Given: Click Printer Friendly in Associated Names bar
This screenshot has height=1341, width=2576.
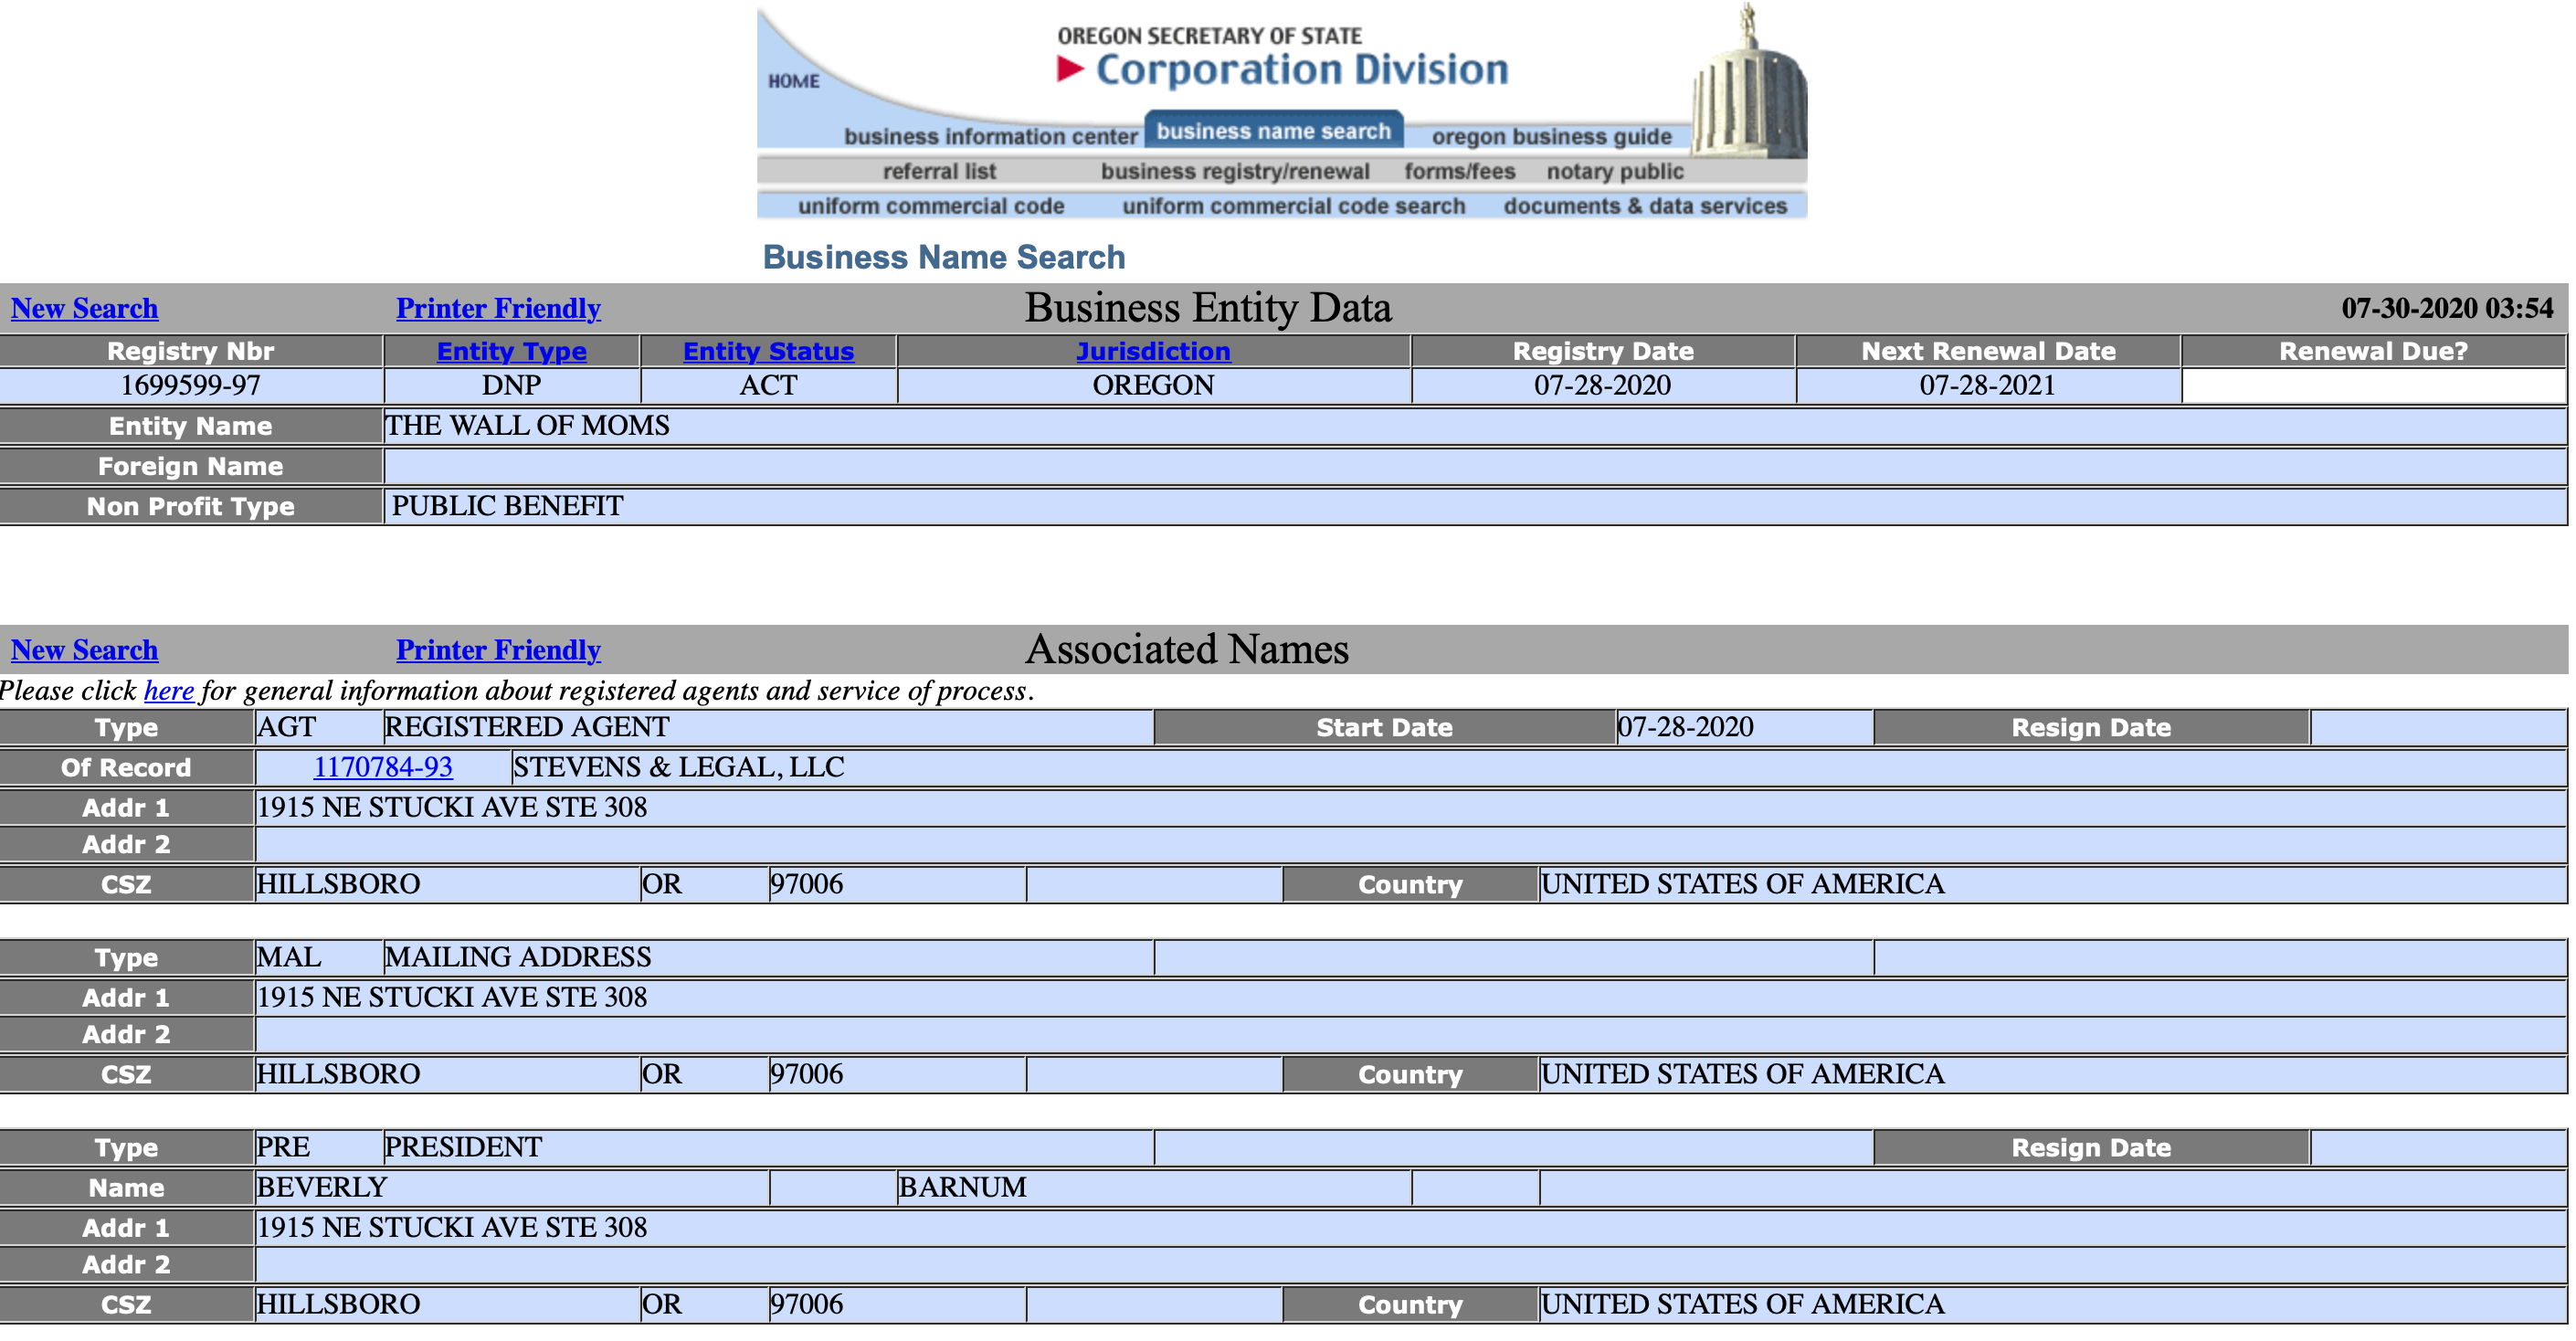Looking at the screenshot, I should coord(498,650).
